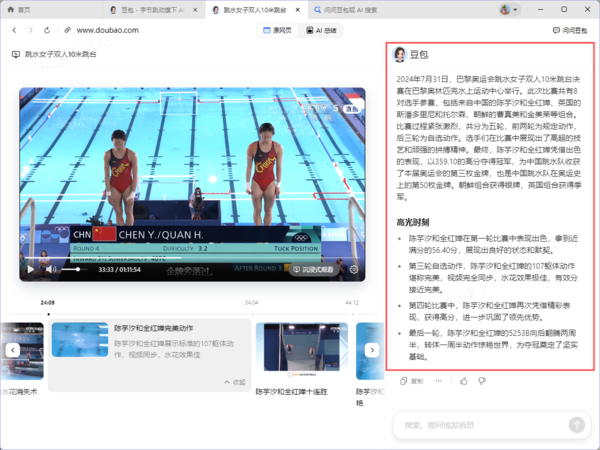Image resolution: width=600 pixels, height=450 pixels.
Task: Show next highlight clips with right chevron
Action: coord(372,350)
